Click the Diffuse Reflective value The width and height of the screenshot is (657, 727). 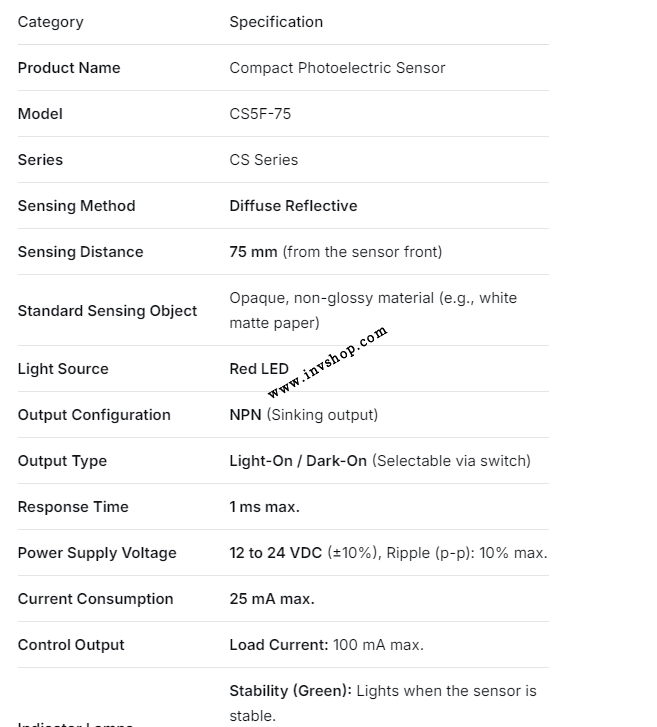click(293, 206)
